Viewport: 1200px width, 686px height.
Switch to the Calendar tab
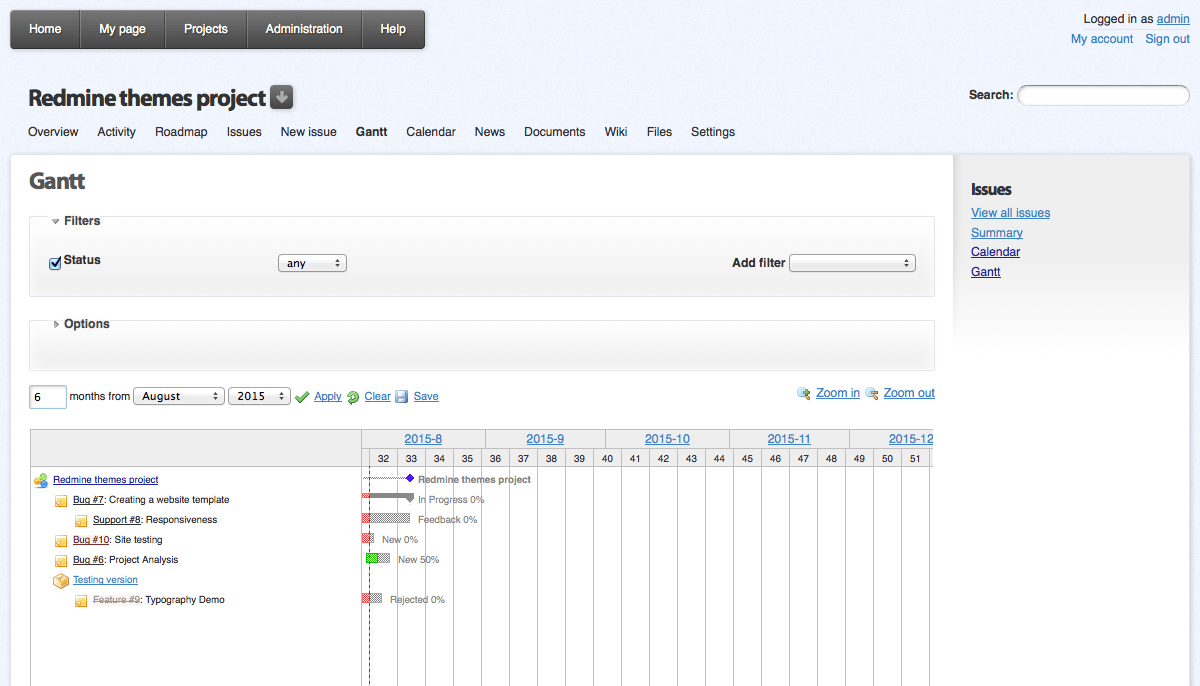click(431, 132)
